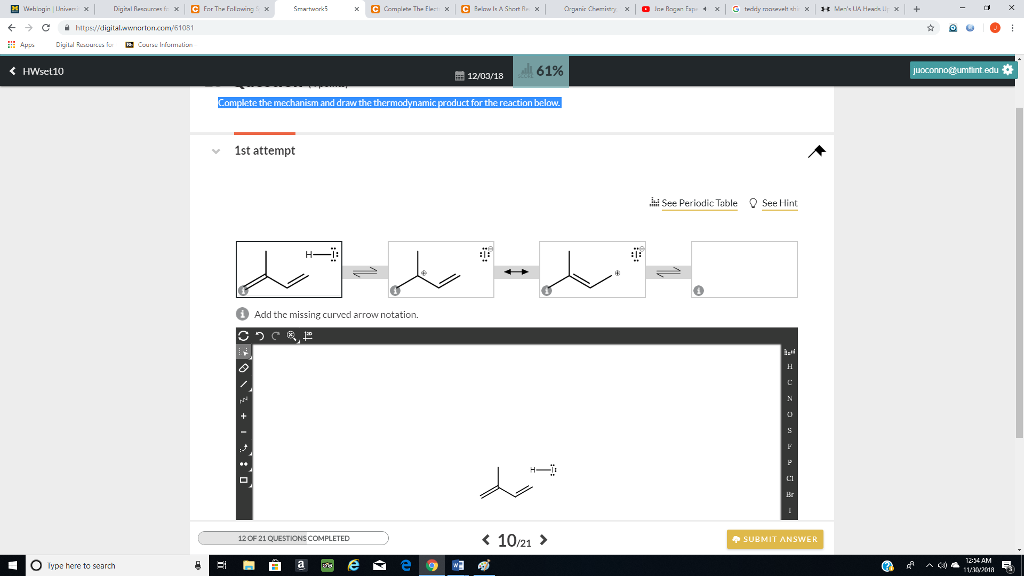The image size is (1024, 576).
Task: Click the positive charge tool
Action: pos(242,414)
